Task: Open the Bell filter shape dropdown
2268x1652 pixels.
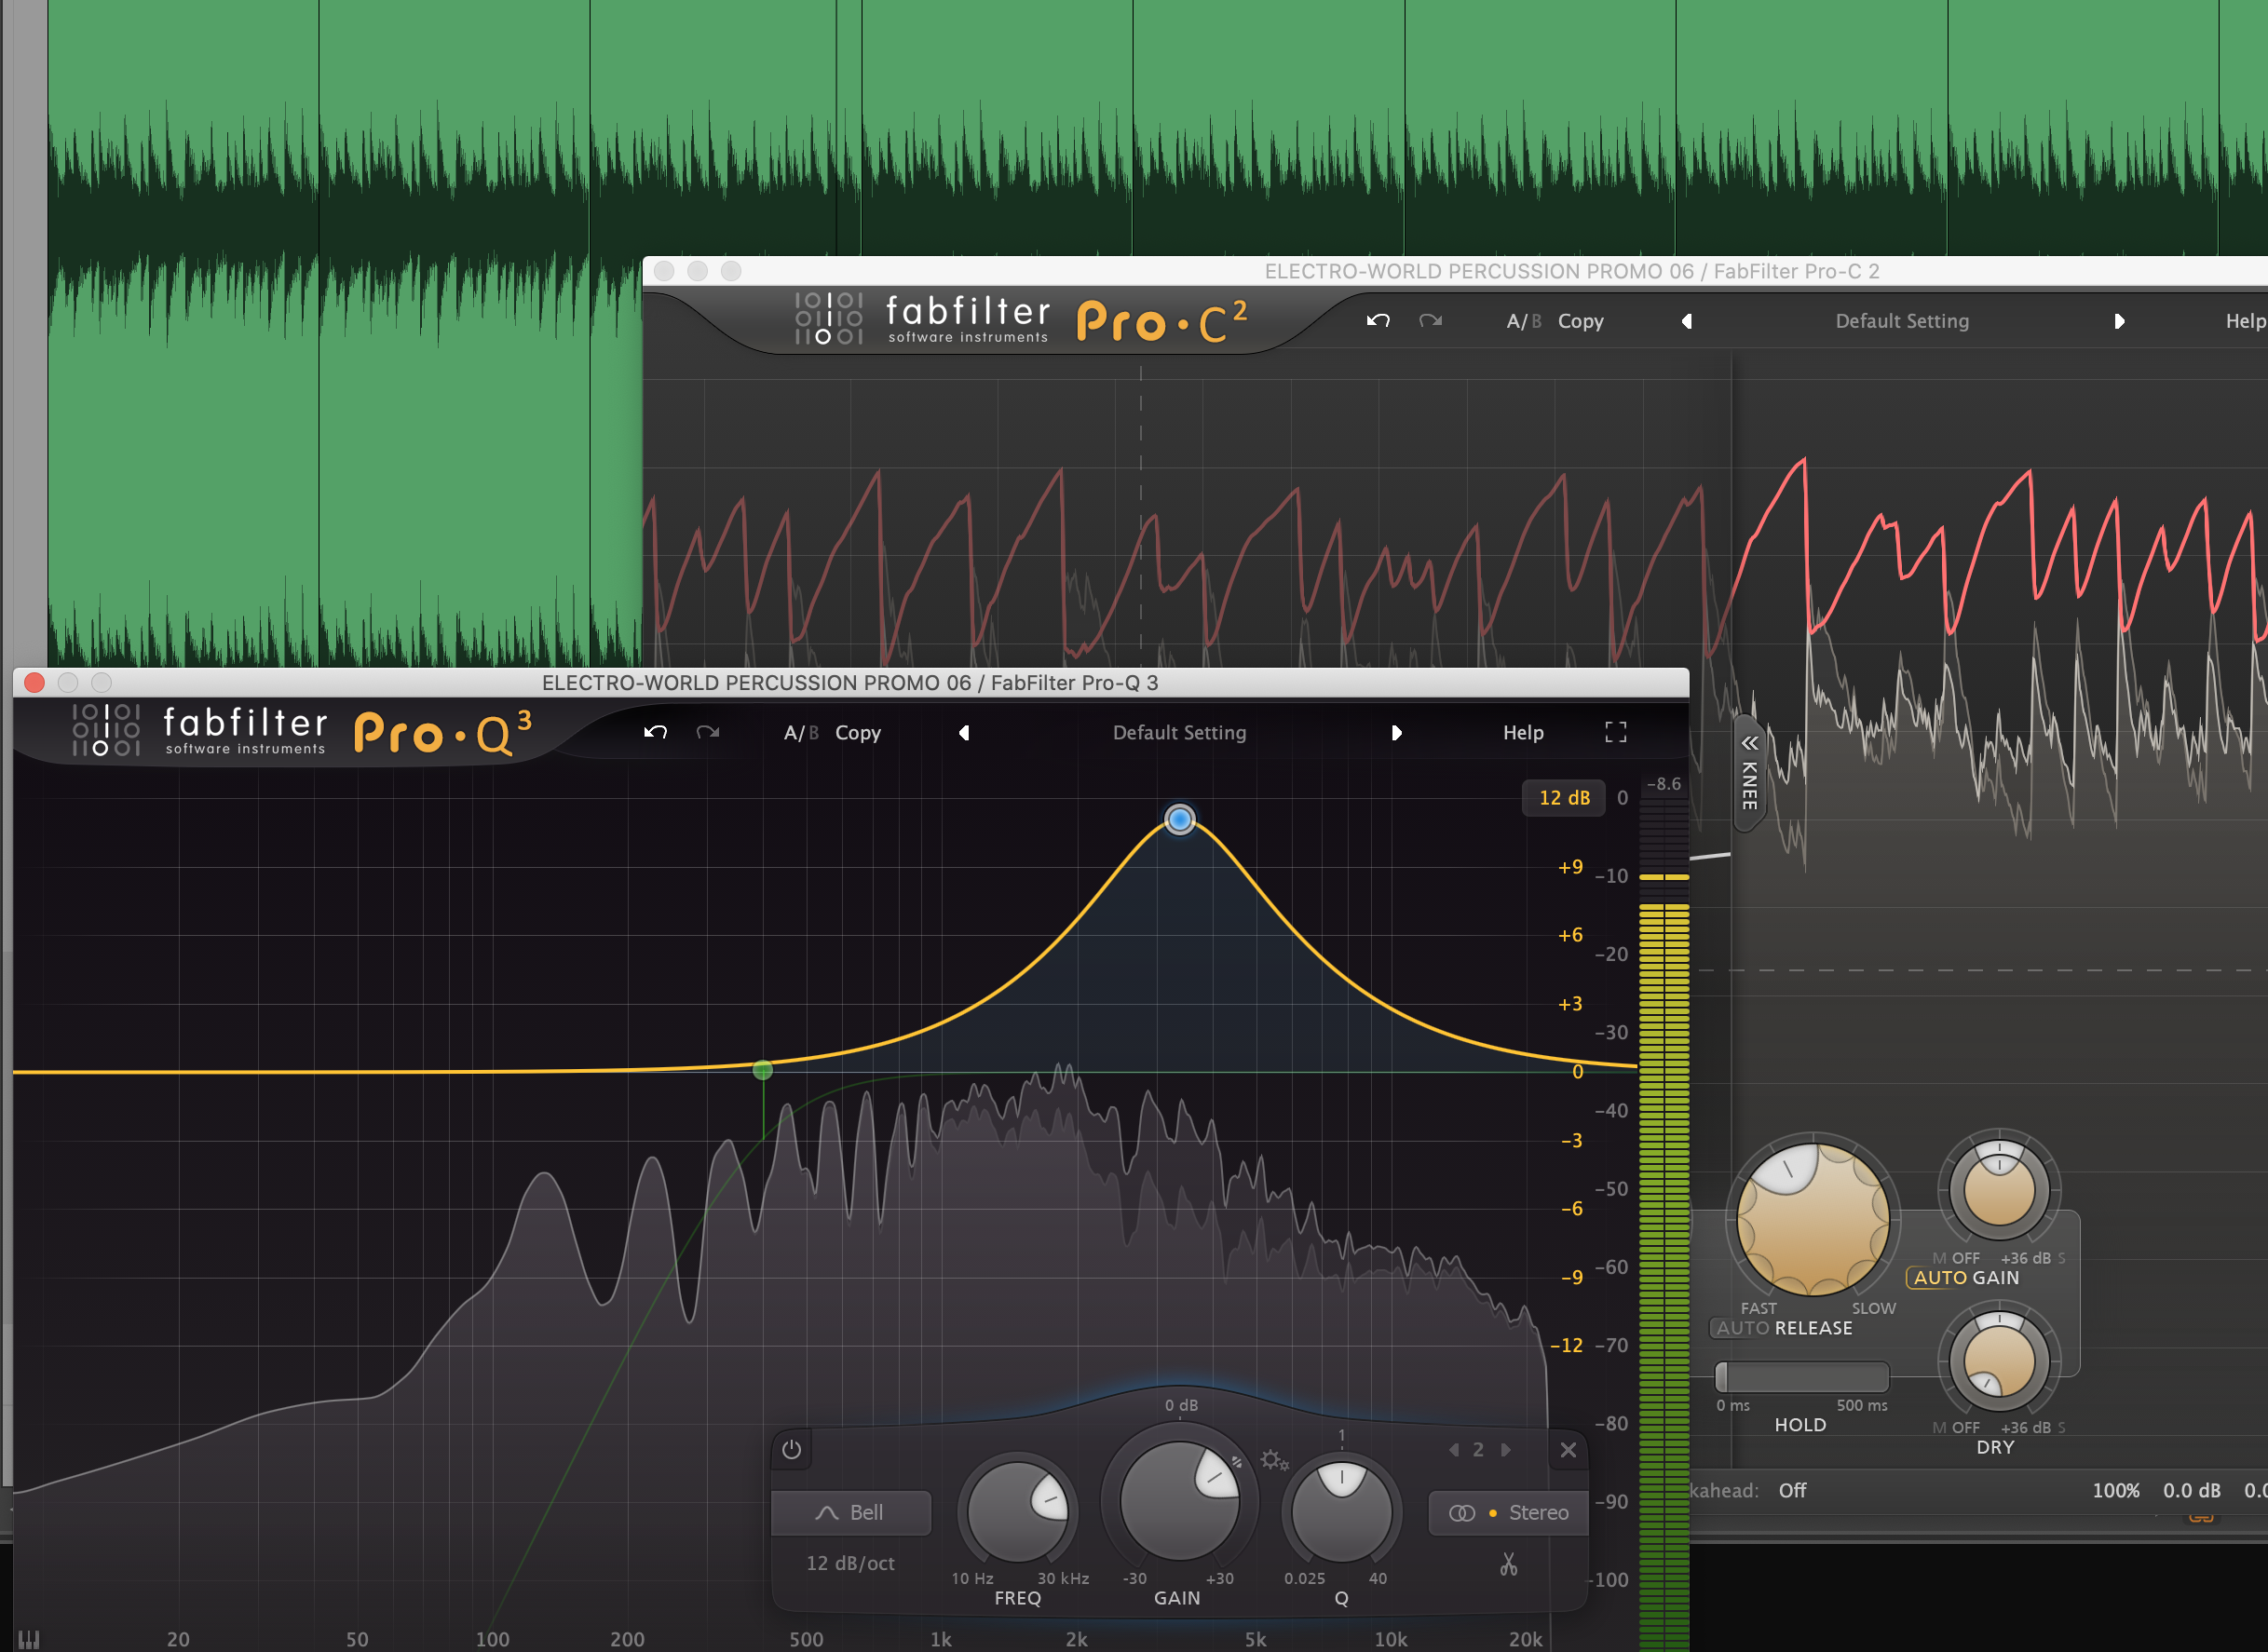Action: point(851,1512)
